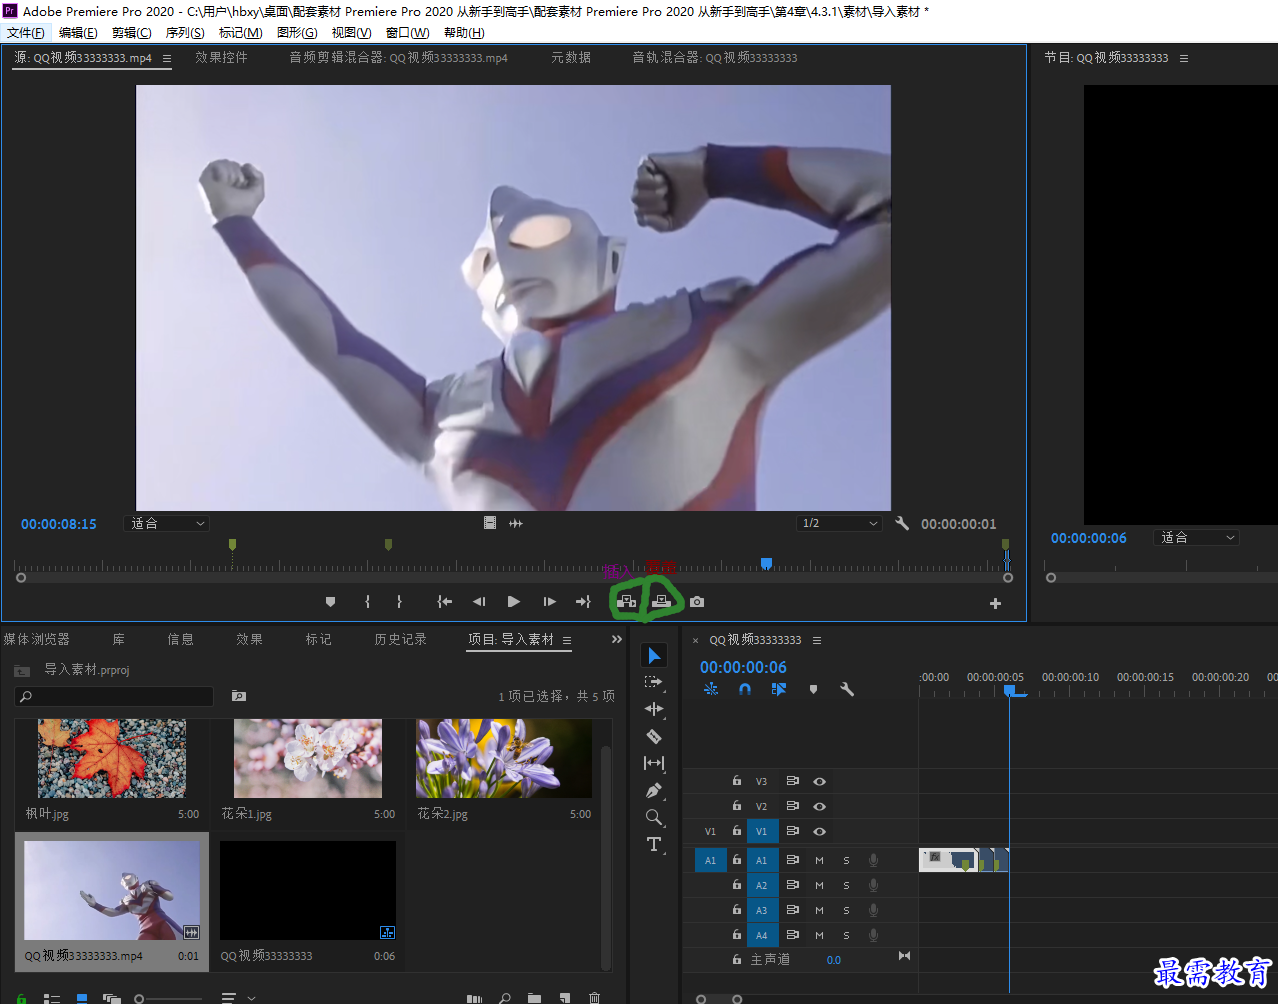Open Source monitor wrench settings
This screenshot has width=1278, height=1004.
(902, 523)
